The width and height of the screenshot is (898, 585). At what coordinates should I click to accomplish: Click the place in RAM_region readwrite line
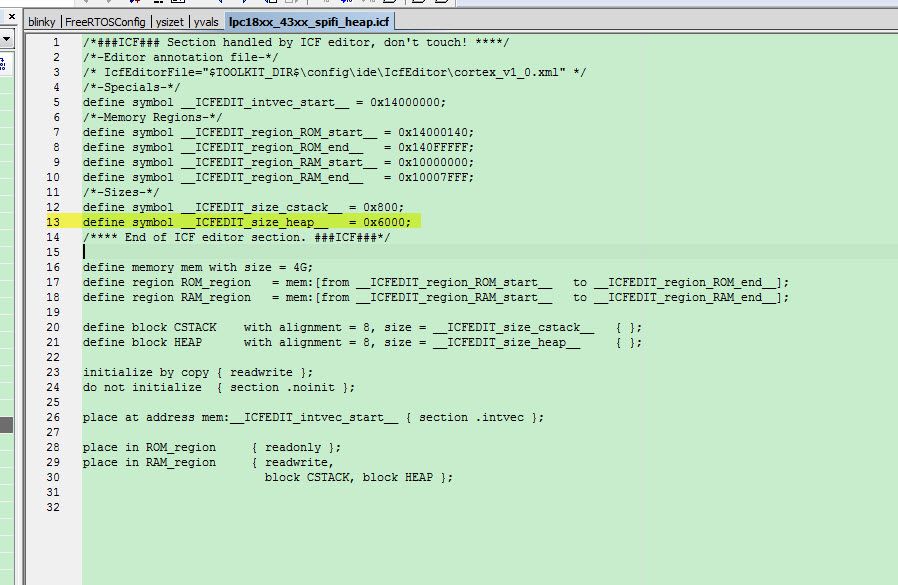(x=208, y=462)
